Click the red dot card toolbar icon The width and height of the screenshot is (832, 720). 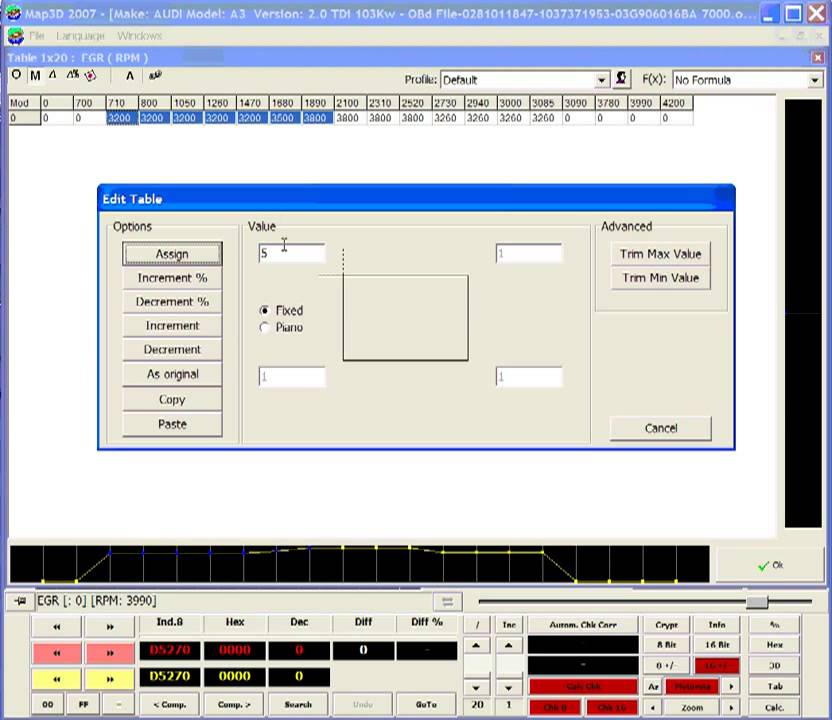click(x=91, y=76)
